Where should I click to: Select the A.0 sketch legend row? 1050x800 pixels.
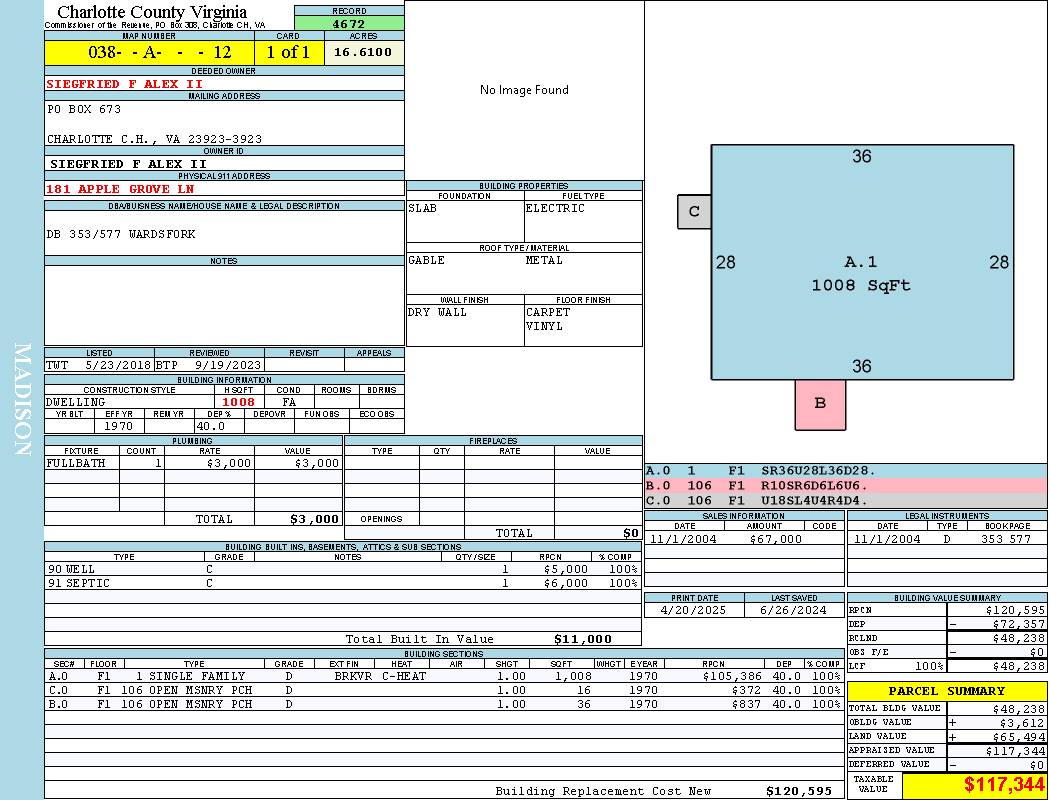click(845, 470)
